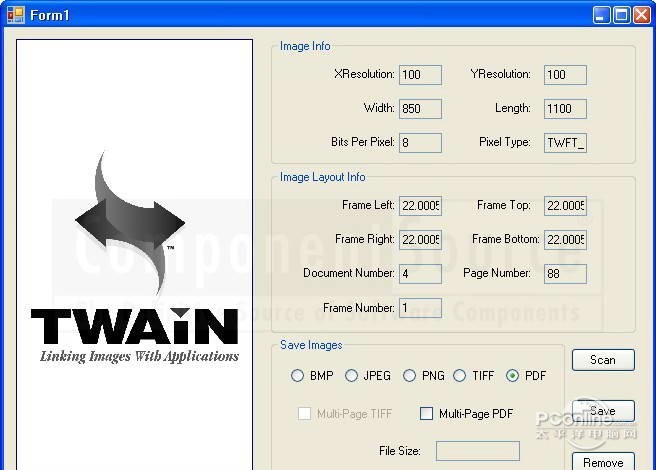Click the XResolution label
The width and height of the screenshot is (656, 470).
364,74
